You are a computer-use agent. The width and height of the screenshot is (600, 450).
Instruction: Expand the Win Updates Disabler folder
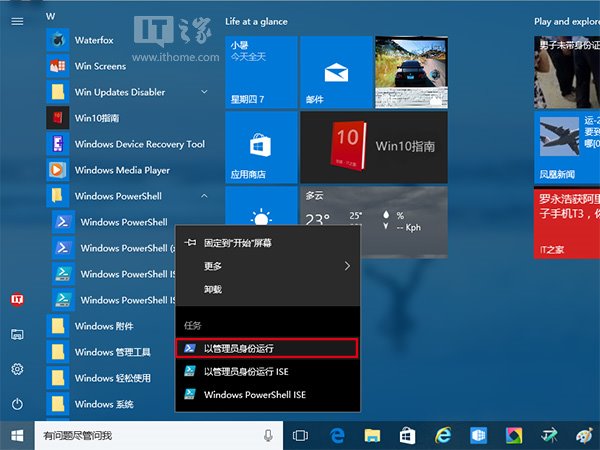(x=204, y=92)
